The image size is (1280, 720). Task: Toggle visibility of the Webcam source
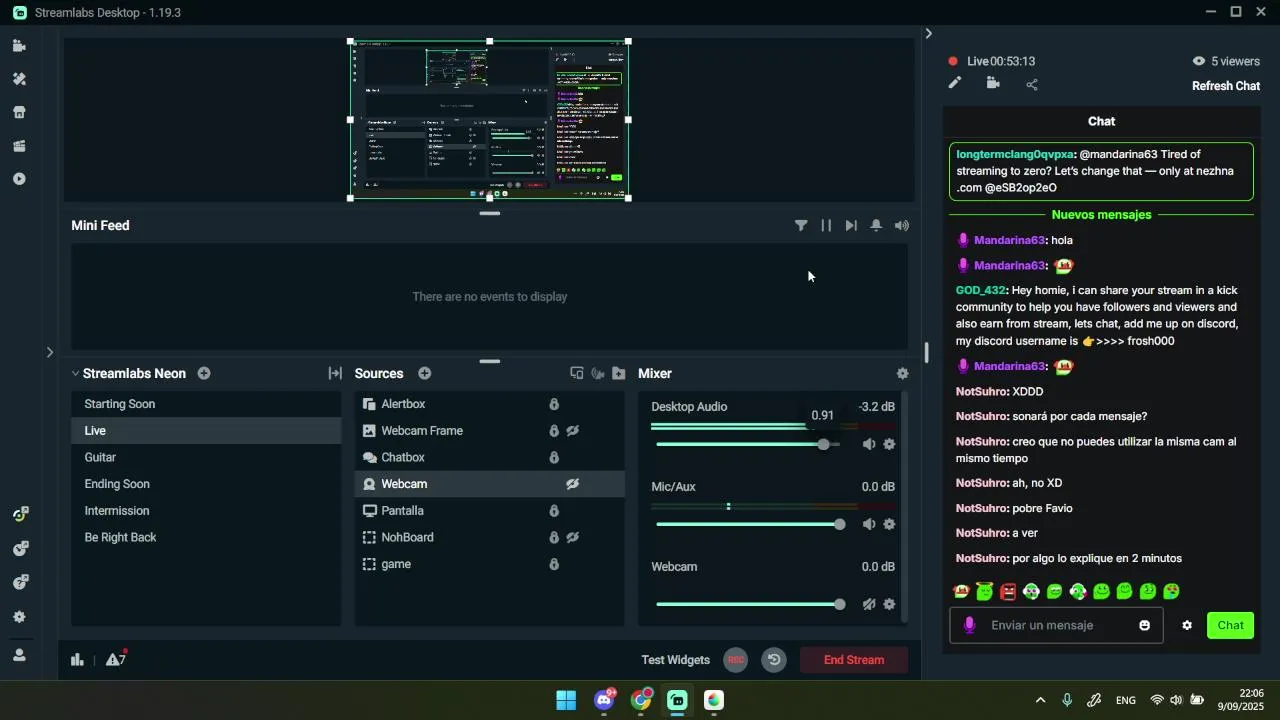pos(573,484)
